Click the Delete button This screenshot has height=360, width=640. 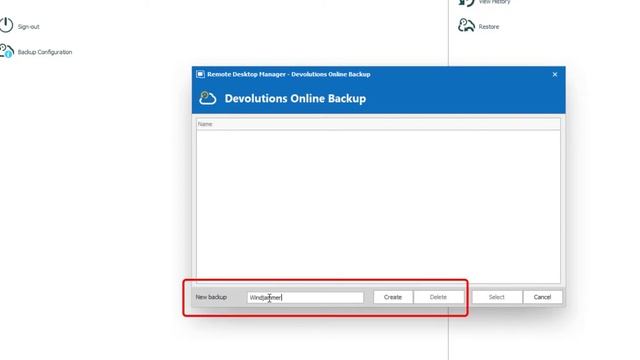tap(438, 297)
